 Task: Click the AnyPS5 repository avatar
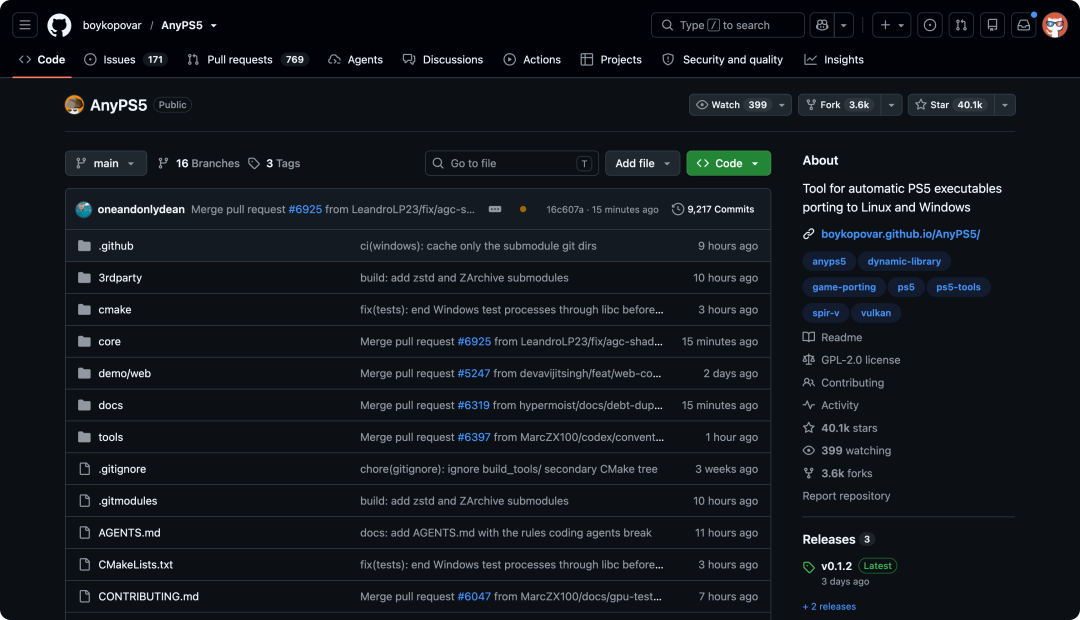74,105
